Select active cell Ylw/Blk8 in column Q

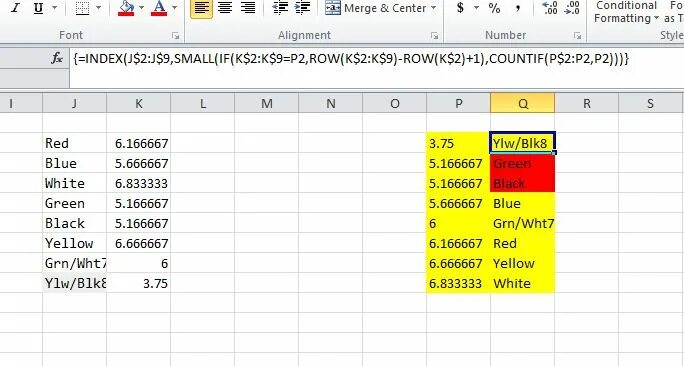tap(523, 143)
